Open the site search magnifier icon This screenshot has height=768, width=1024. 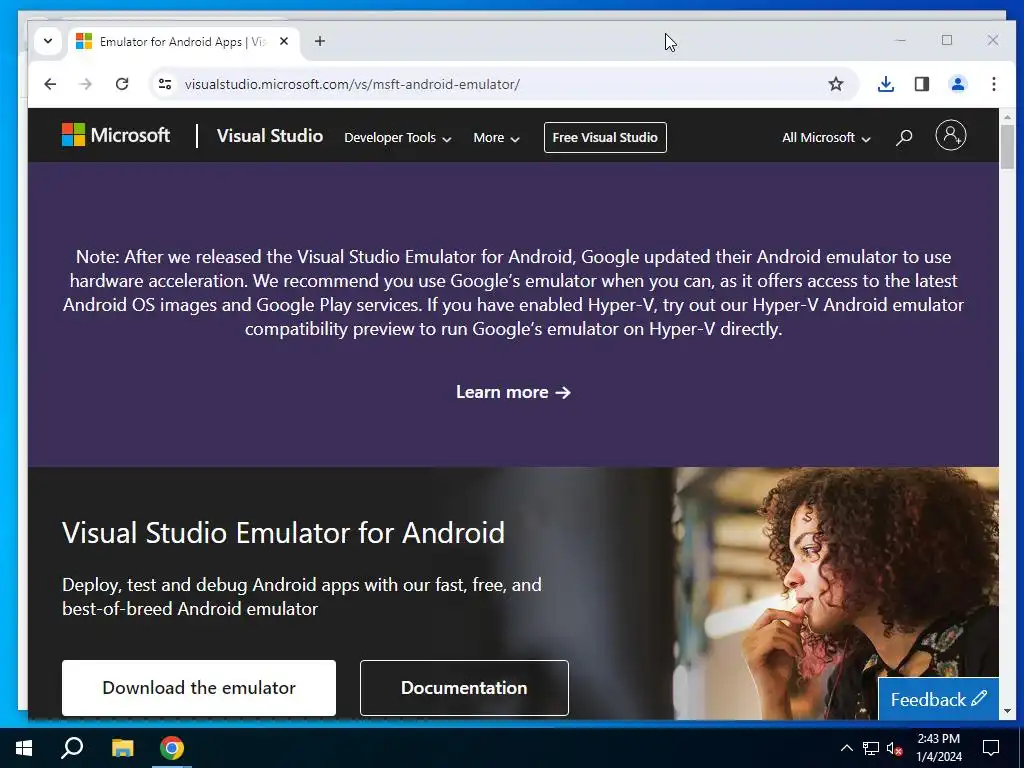coord(904,137)
